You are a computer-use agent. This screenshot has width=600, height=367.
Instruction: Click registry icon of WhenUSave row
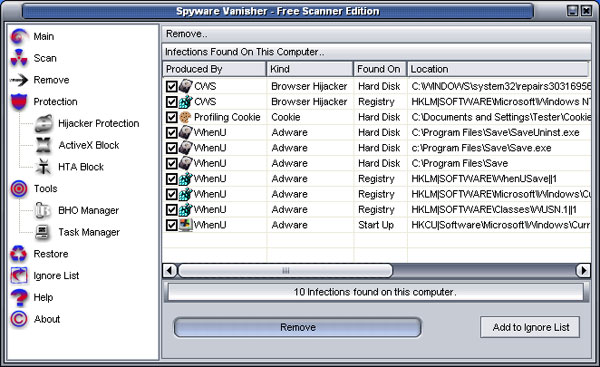click(x=186, y=179)
